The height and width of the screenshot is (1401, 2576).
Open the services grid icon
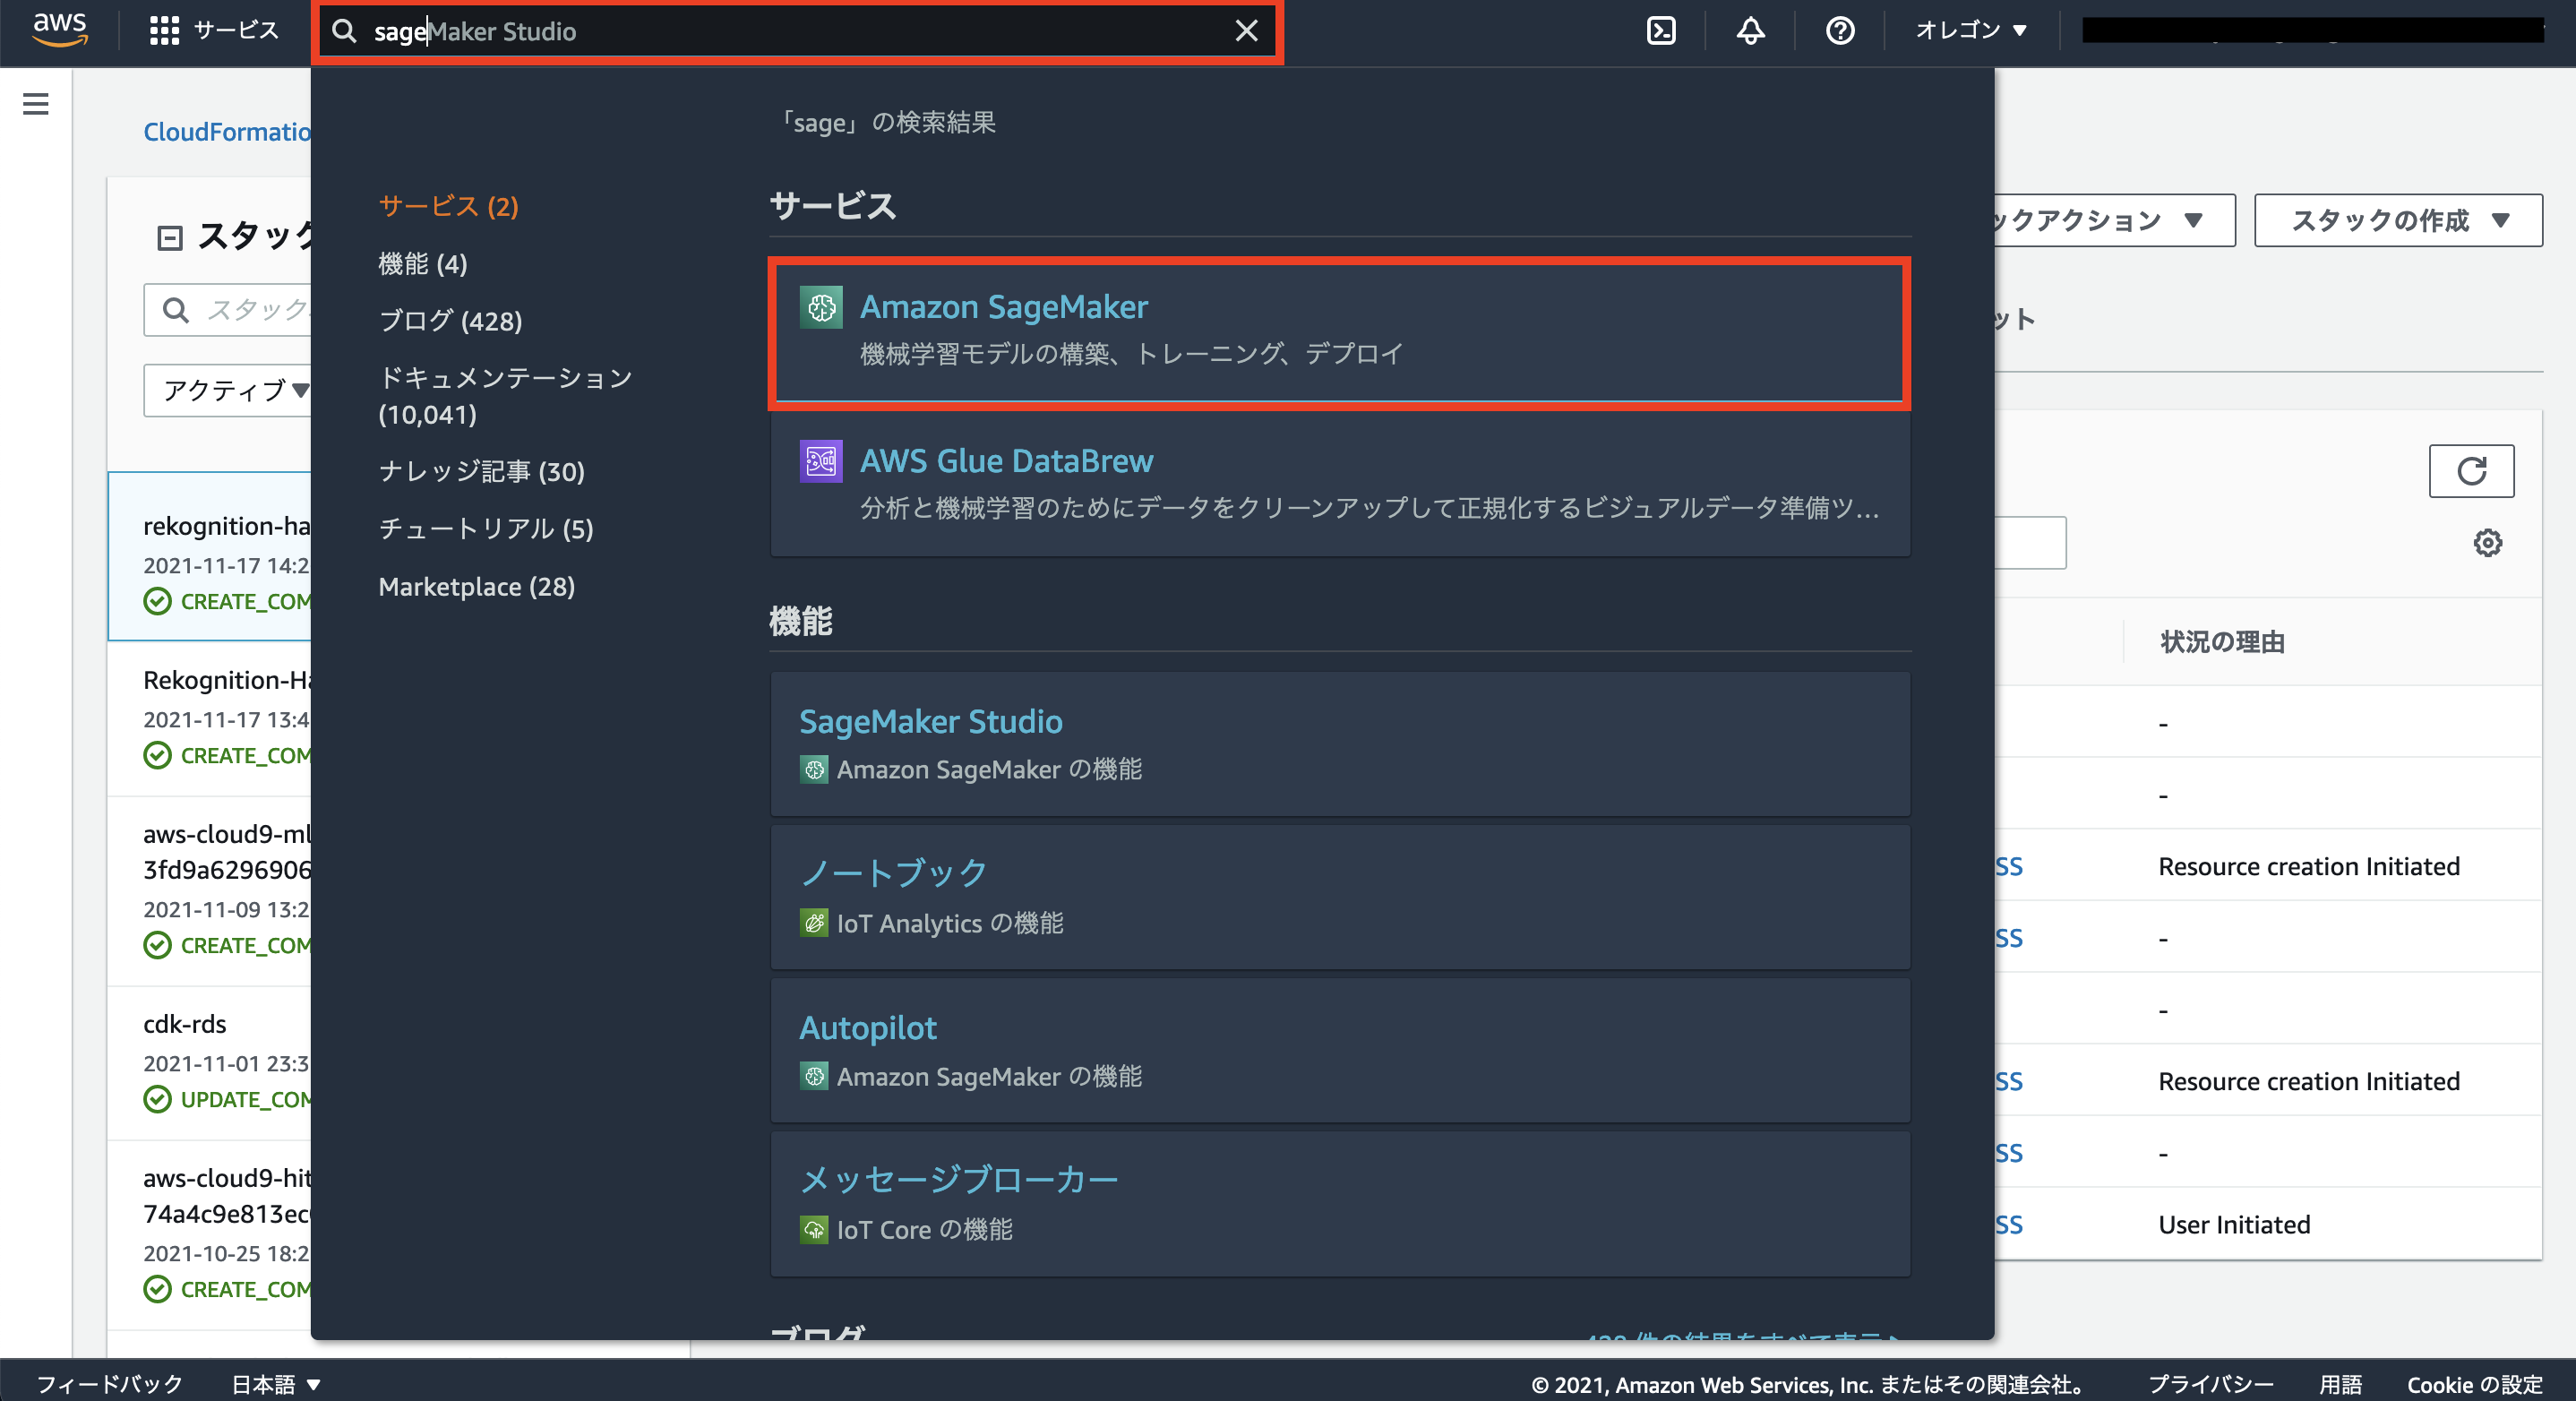point(164,31)
